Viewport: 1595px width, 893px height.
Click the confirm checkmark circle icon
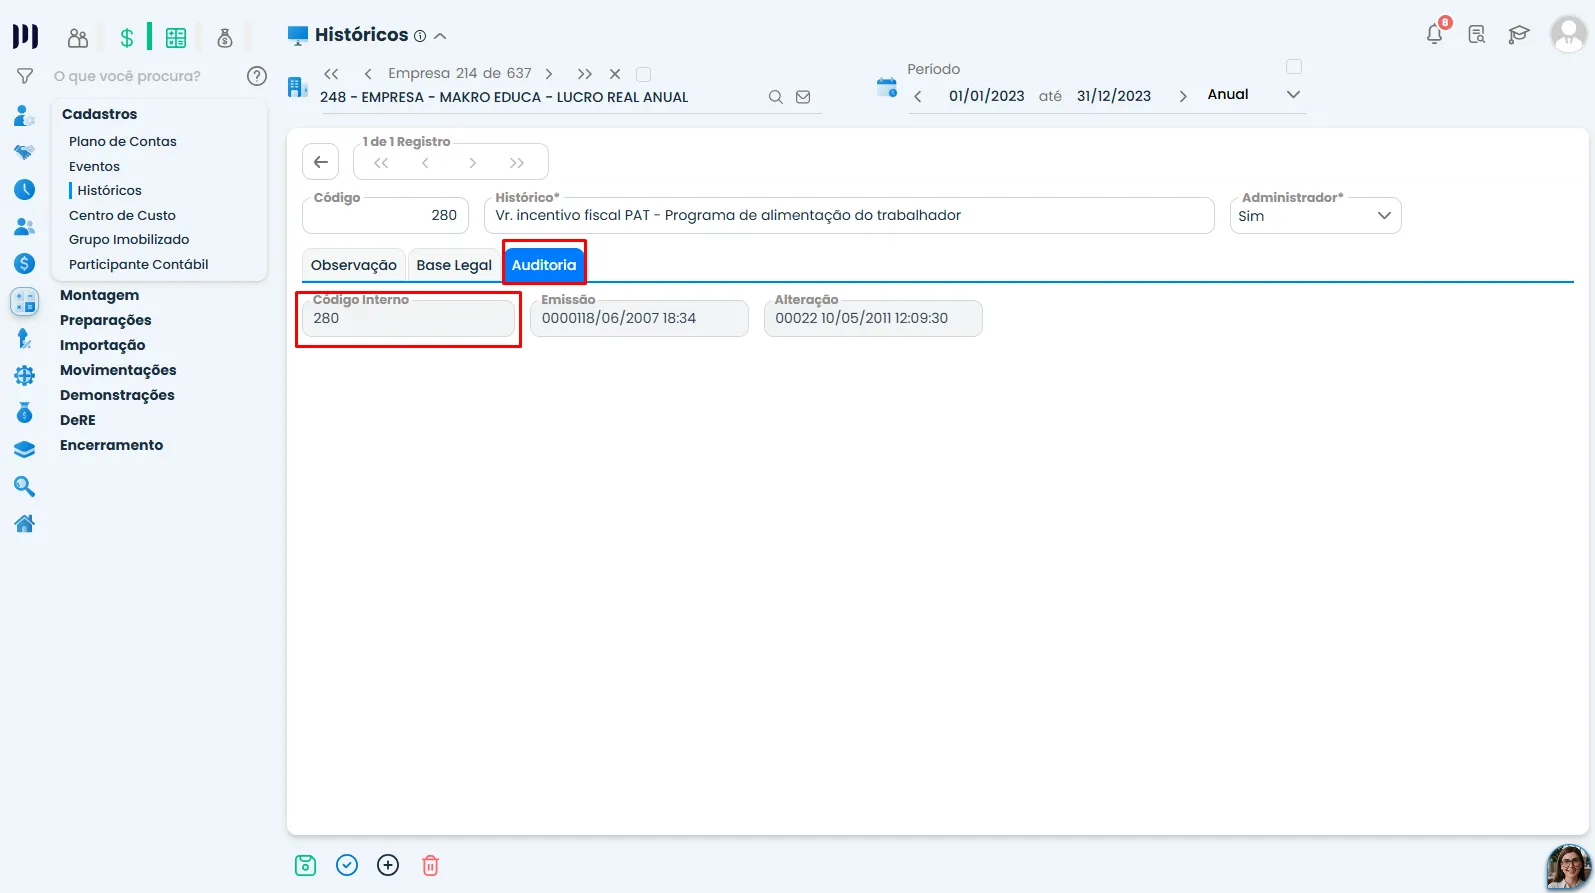pyautogui.click(x=347, y=865)
